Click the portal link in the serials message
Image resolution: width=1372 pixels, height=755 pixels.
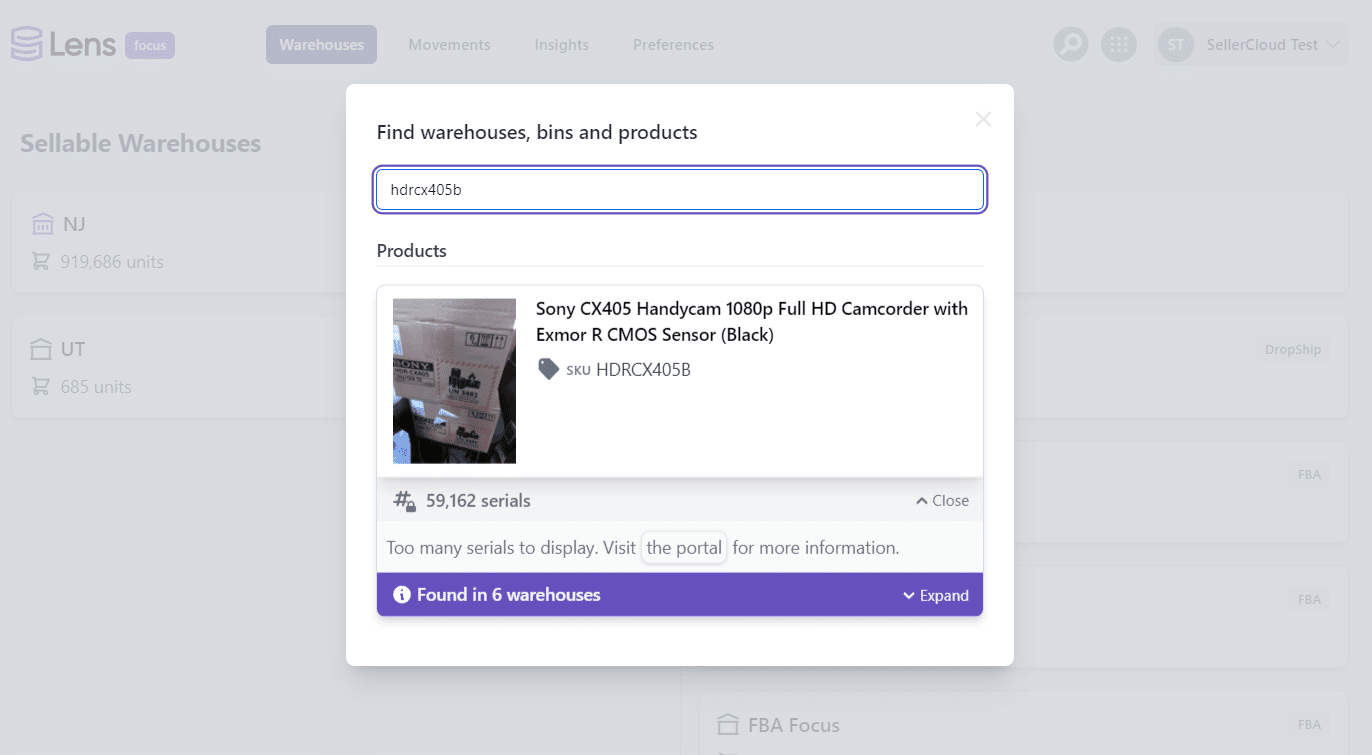[x=683, y=547]
